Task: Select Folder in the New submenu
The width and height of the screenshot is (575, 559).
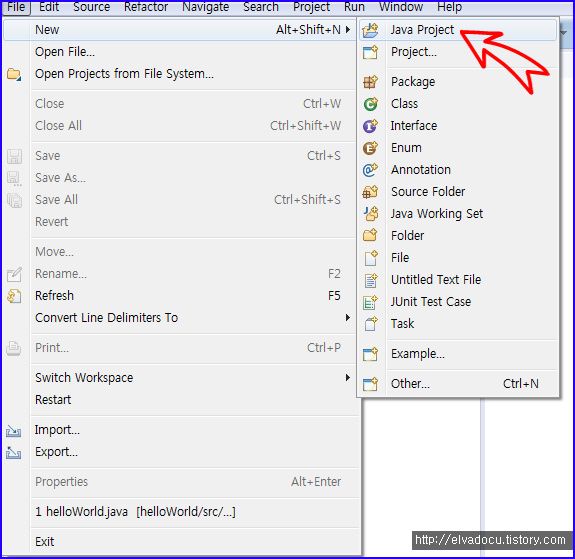Action: point(458,236)
